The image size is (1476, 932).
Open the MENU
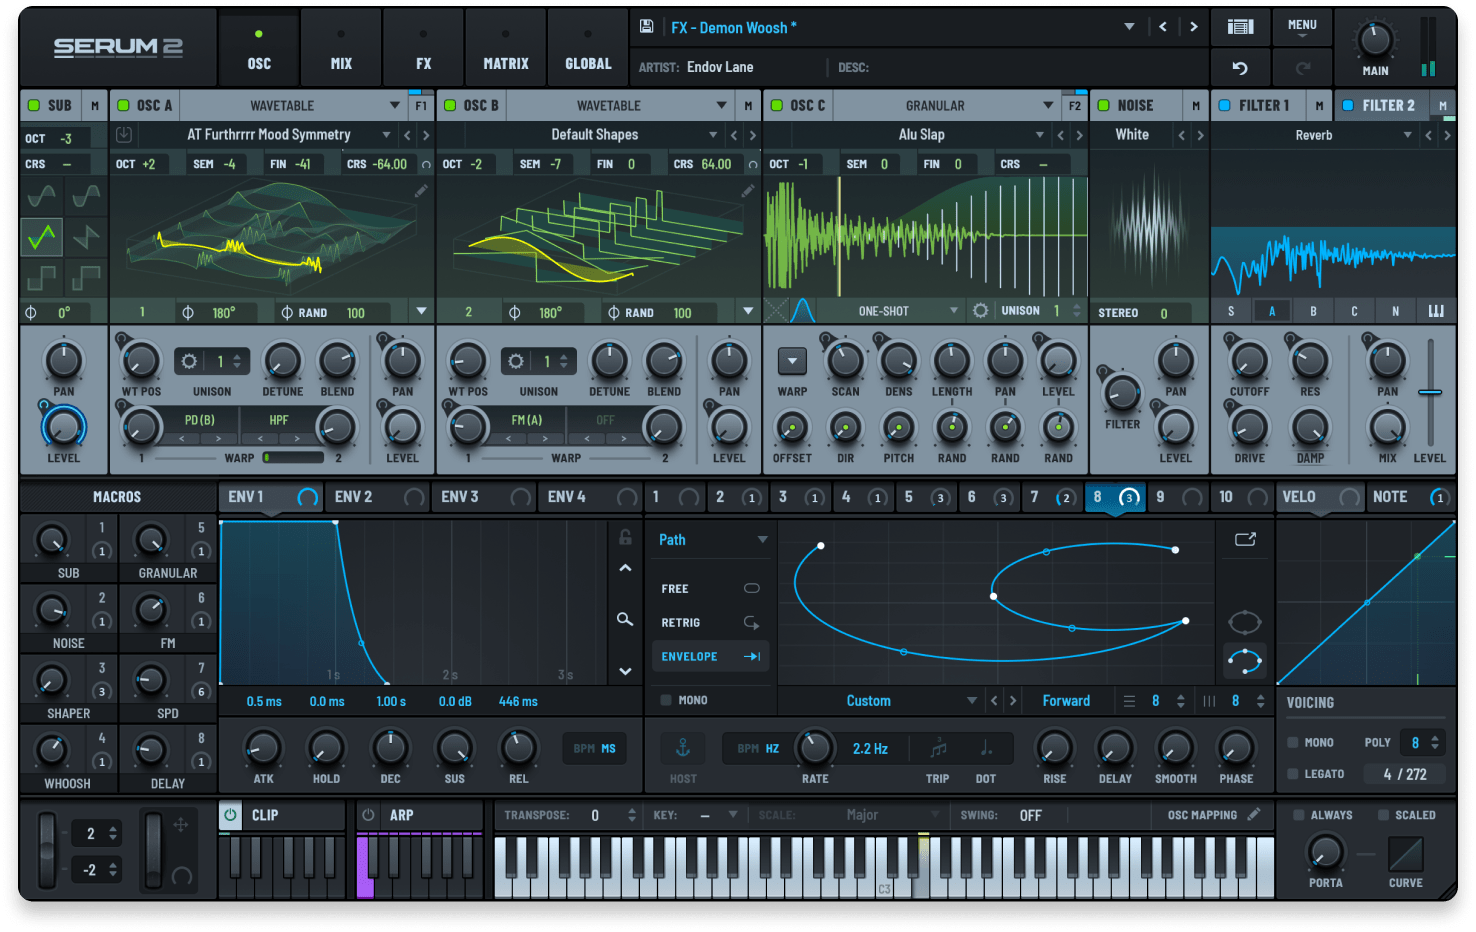coord(1302,26)
